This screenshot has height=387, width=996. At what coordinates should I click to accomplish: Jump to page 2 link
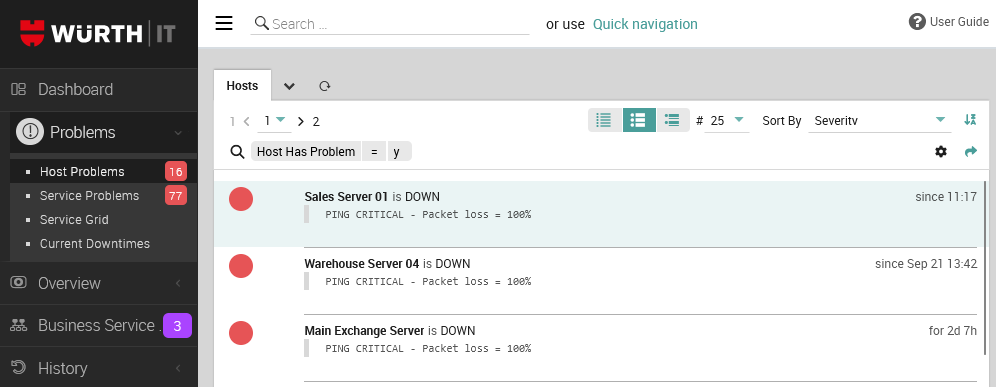[x=316, y=121]
